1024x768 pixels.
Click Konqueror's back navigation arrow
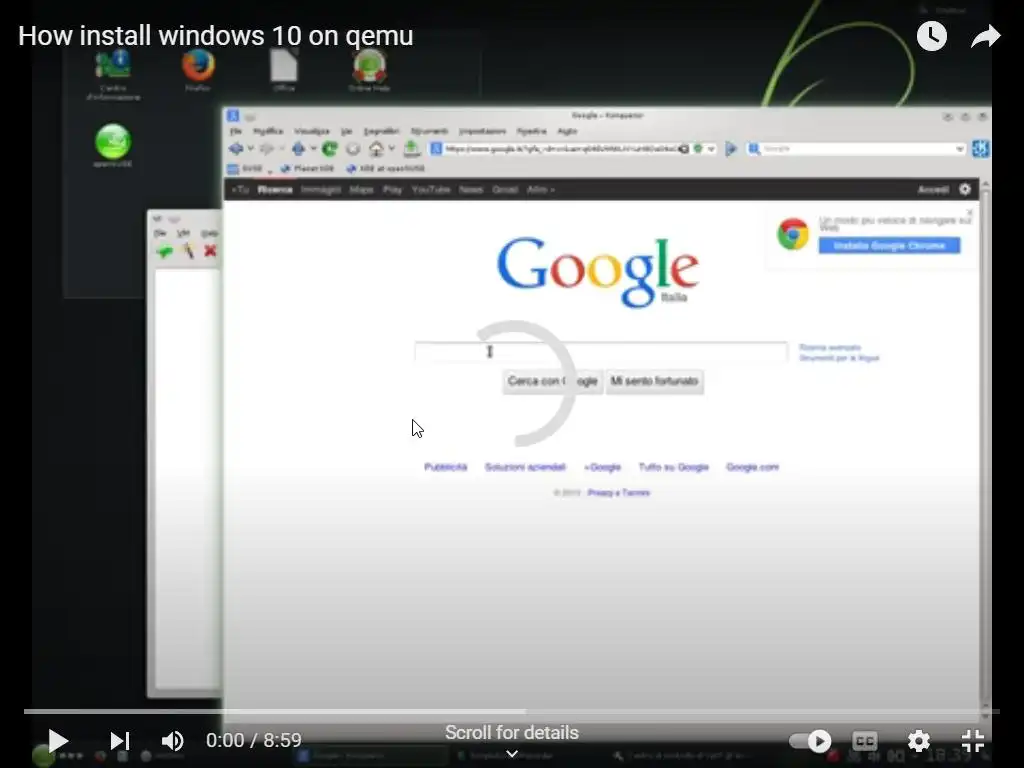236,149
